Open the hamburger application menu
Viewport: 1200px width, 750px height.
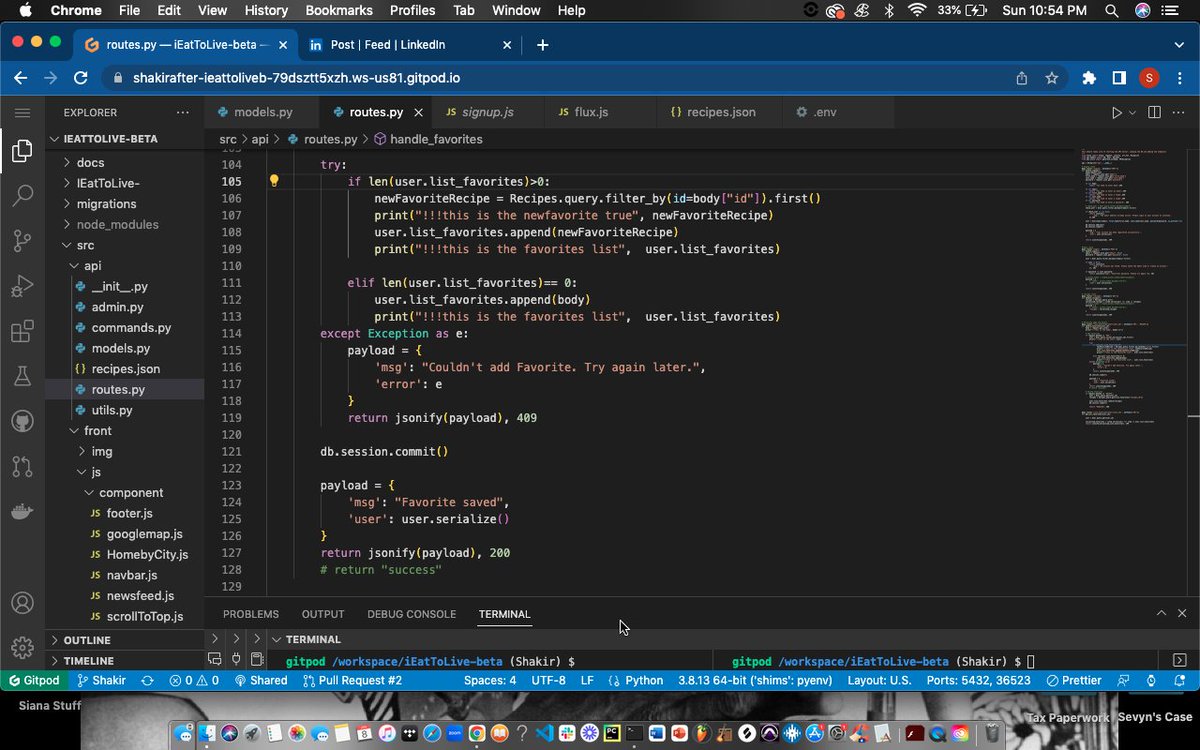click(x=22, y=113)
